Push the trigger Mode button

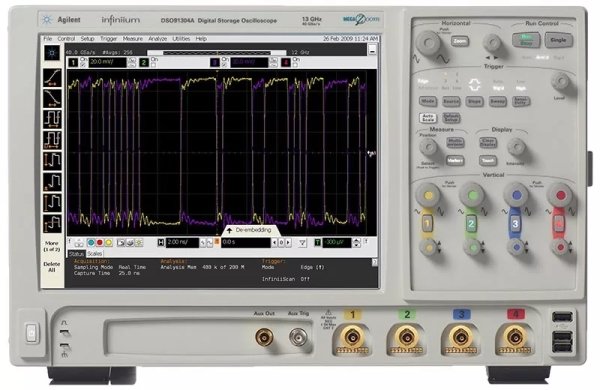click(x=428, y=101)
